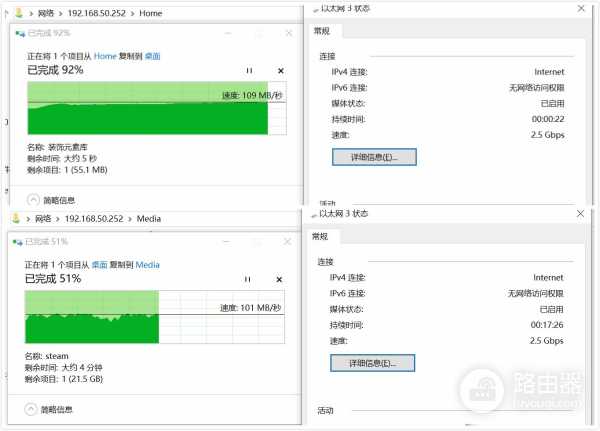Collapse details in the 51% copy dialog
The height and width of the screenshot is (431, 600).
click(31, 409)
